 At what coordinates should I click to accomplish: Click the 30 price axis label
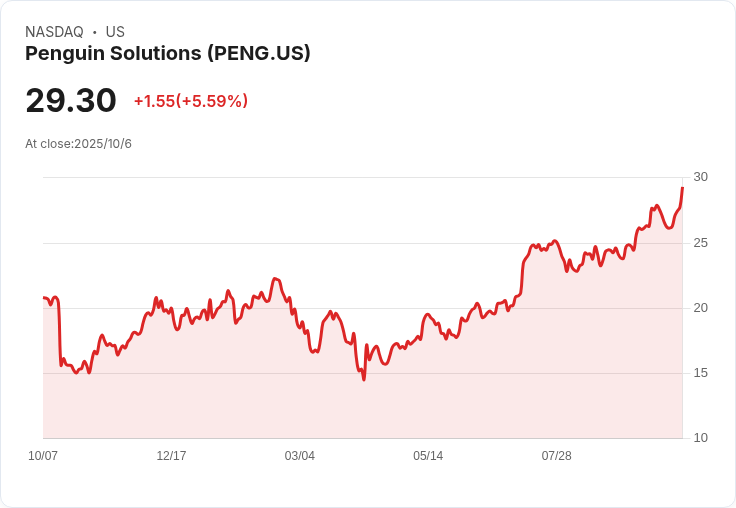(x=700, y=177)
